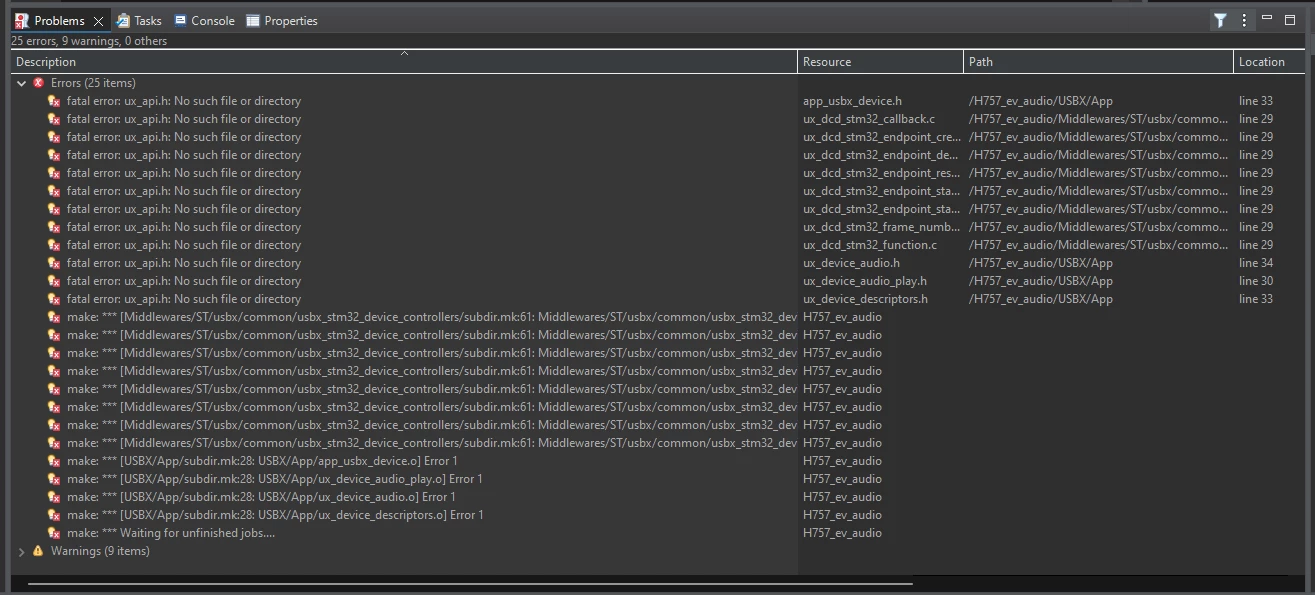
Task: Sort by the Location column header
Action: (1270, 62)
